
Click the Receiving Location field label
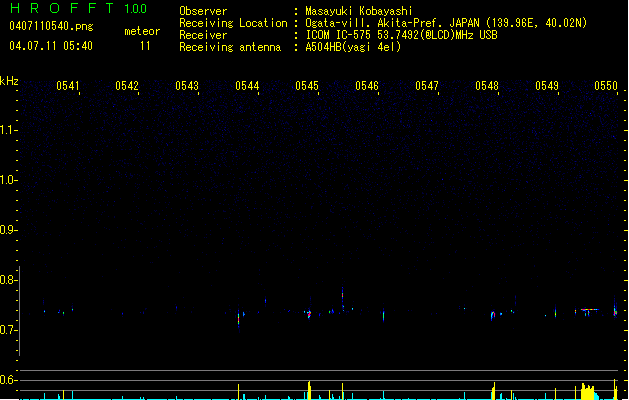(233, 23)
